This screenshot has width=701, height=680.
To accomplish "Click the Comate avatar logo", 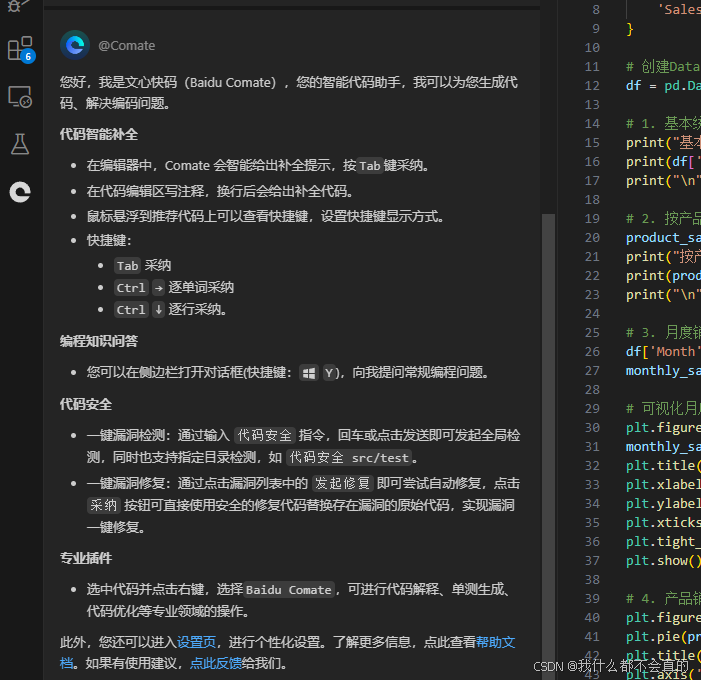I will point(75,45).
